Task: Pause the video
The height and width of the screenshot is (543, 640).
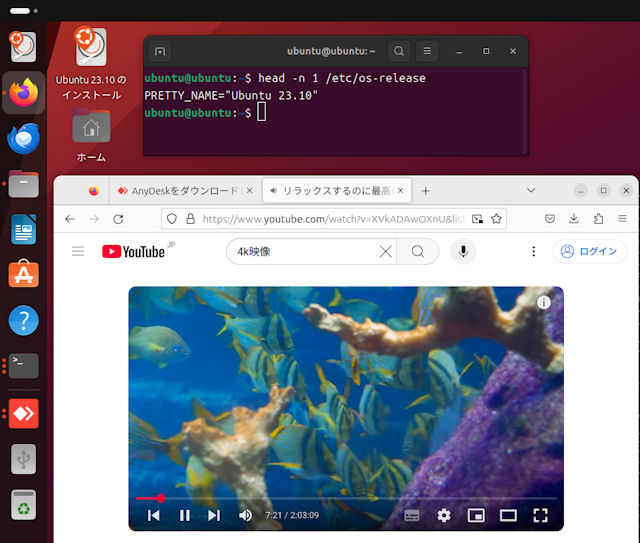Action: click(x=184, y=516)
